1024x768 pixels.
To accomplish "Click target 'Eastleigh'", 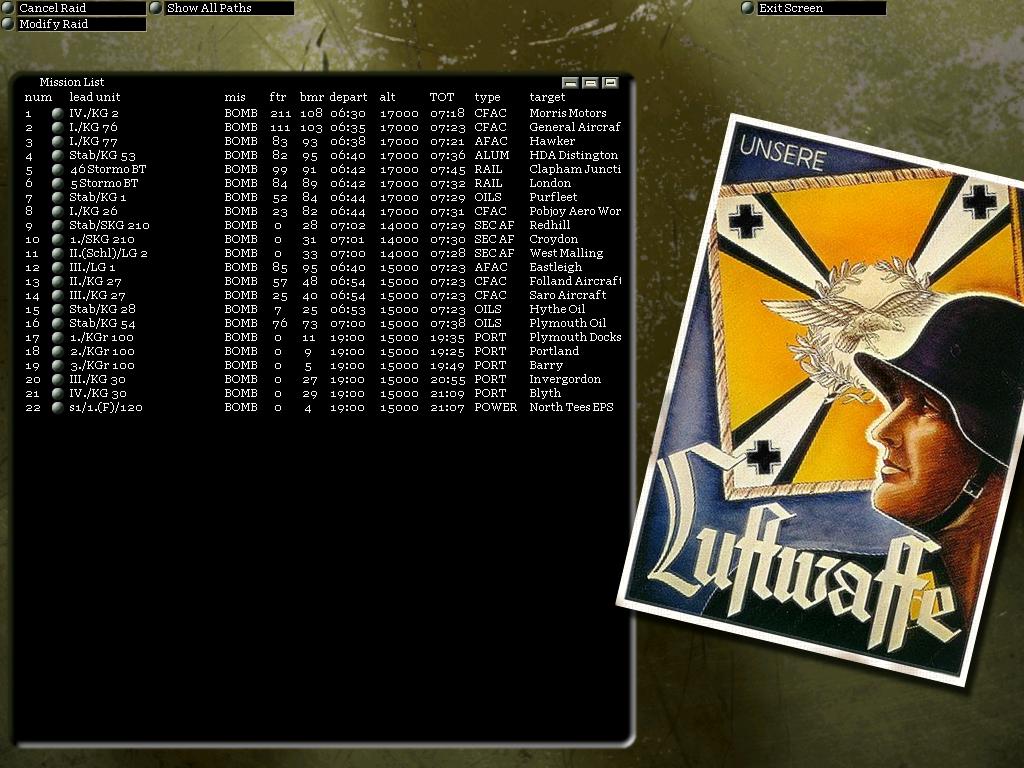I will coord(555,267).
